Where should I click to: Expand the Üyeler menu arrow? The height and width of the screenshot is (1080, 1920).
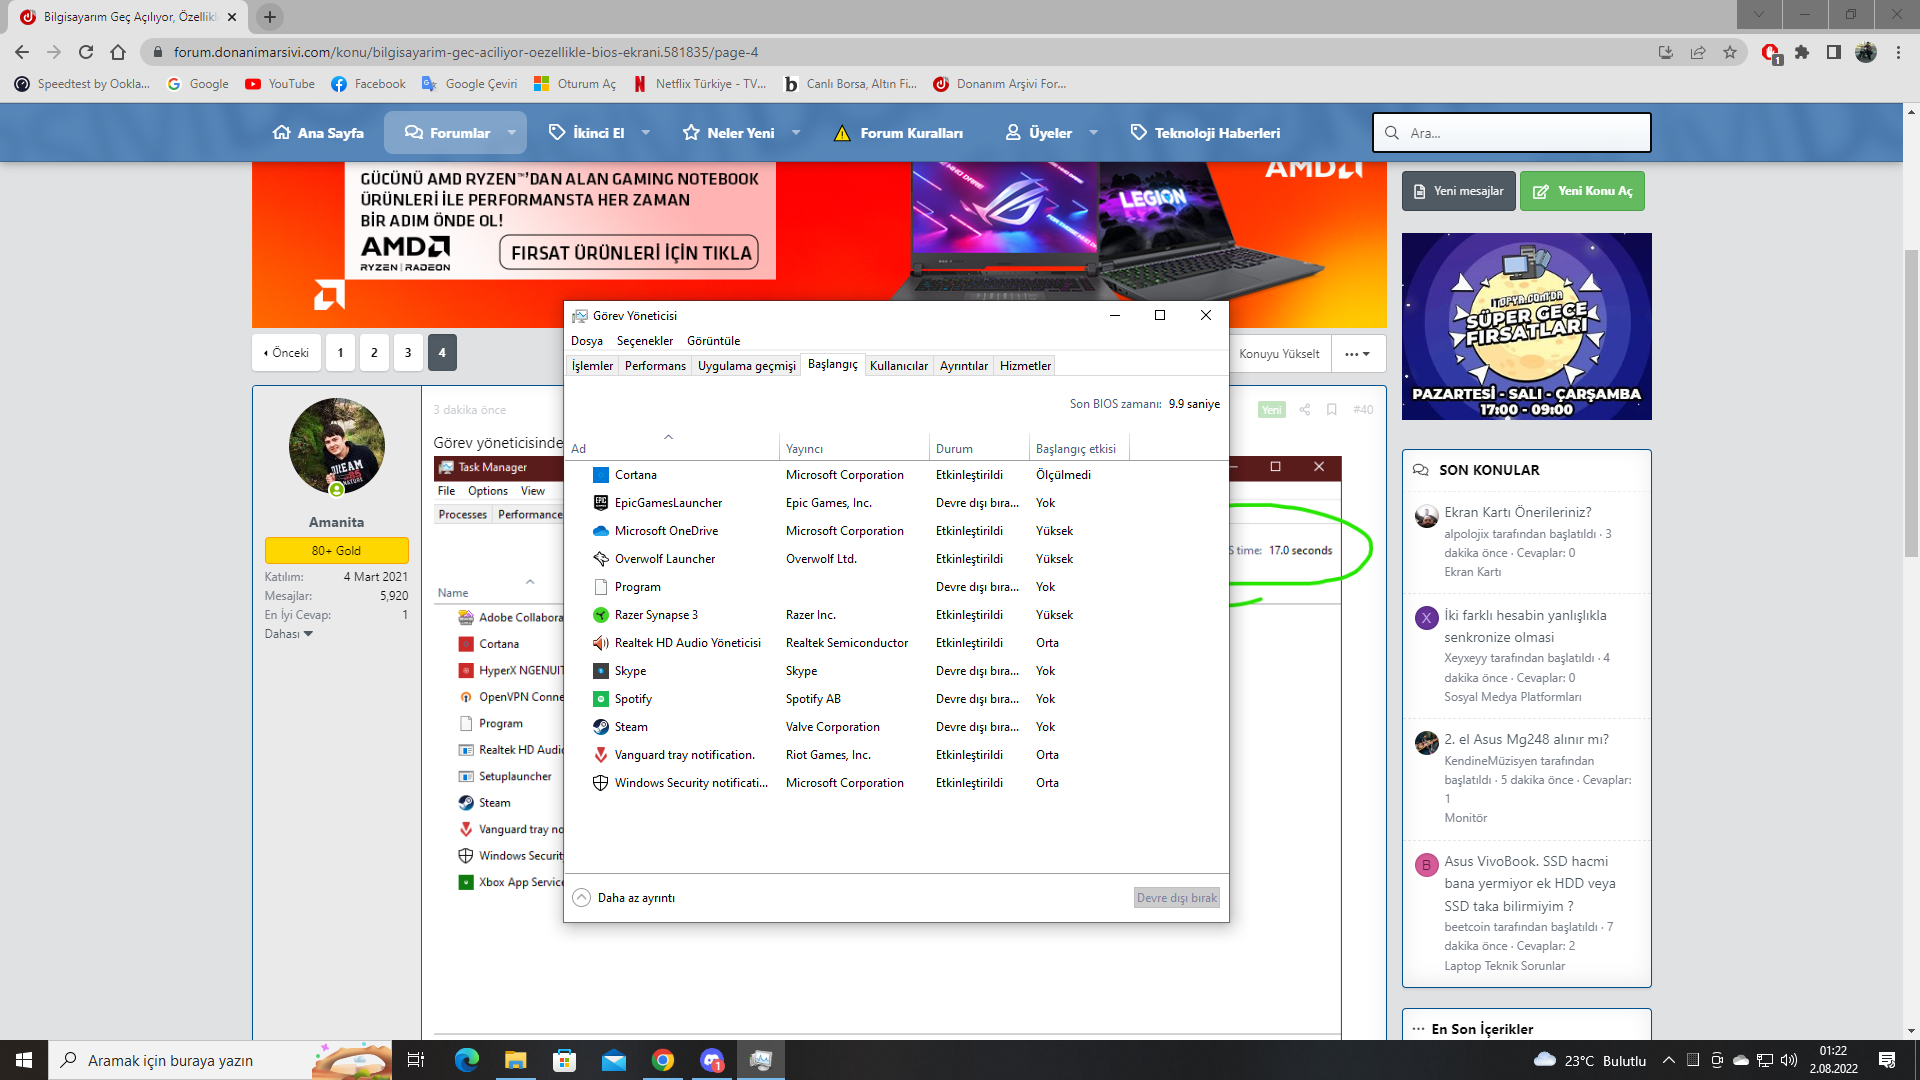[x=1093, y=133]
